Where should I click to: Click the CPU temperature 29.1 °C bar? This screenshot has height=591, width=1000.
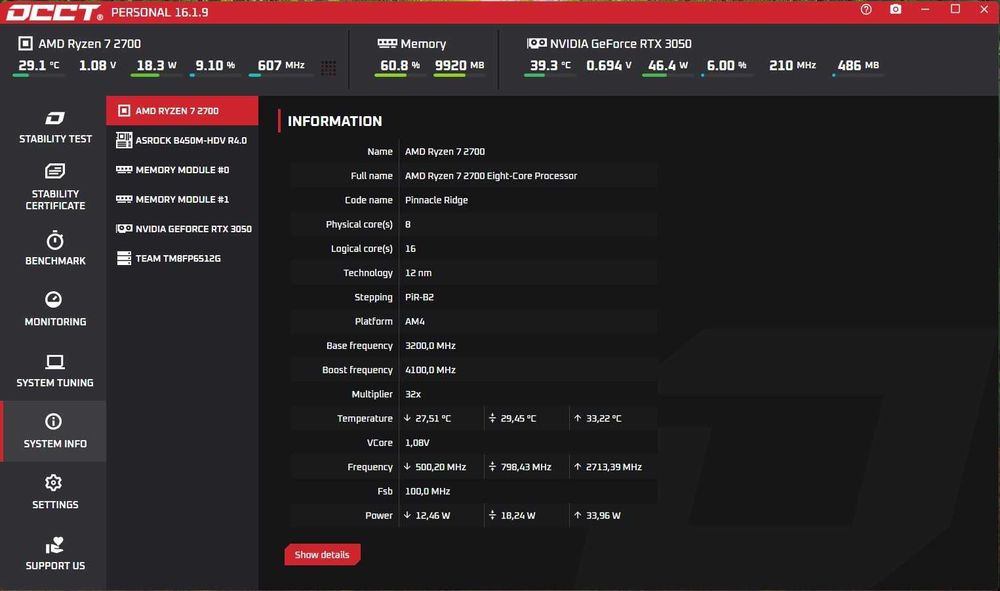tap(38, 75)
